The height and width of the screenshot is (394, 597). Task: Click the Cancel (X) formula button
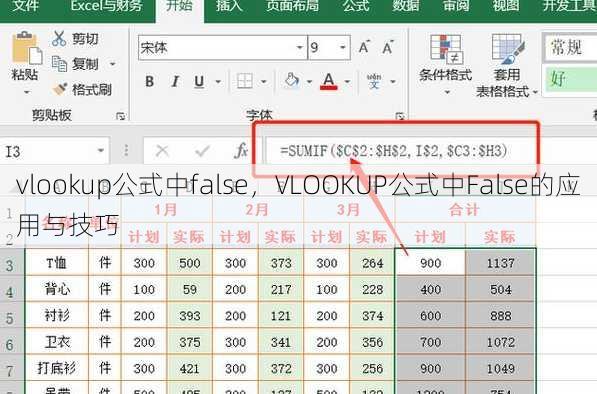(162, 151)
